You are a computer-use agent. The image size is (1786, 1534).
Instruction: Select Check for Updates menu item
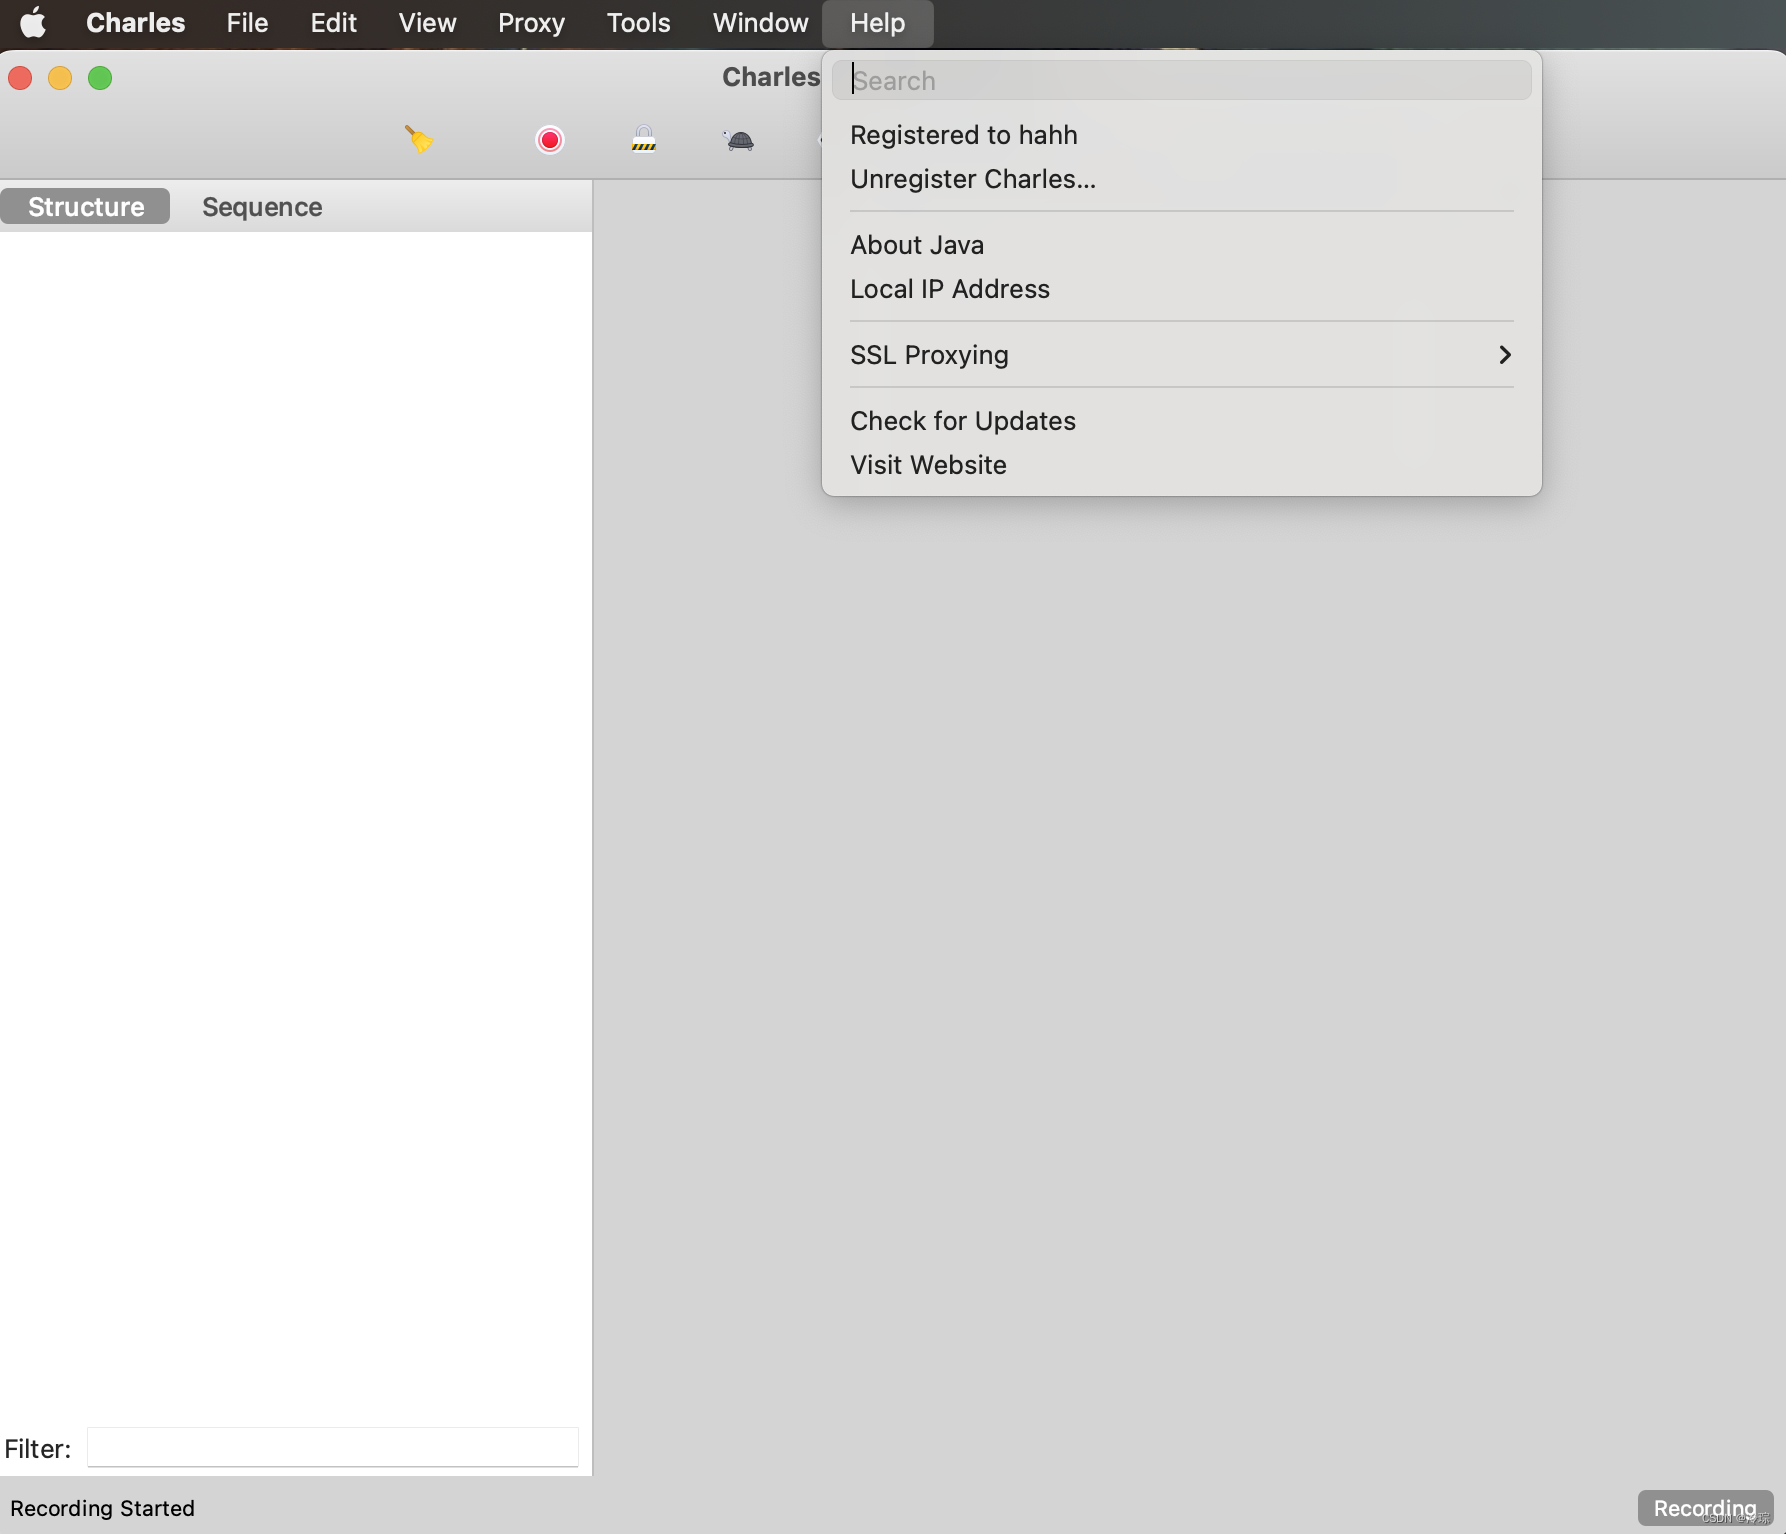pyautogui.click(x=1181, y=421)
